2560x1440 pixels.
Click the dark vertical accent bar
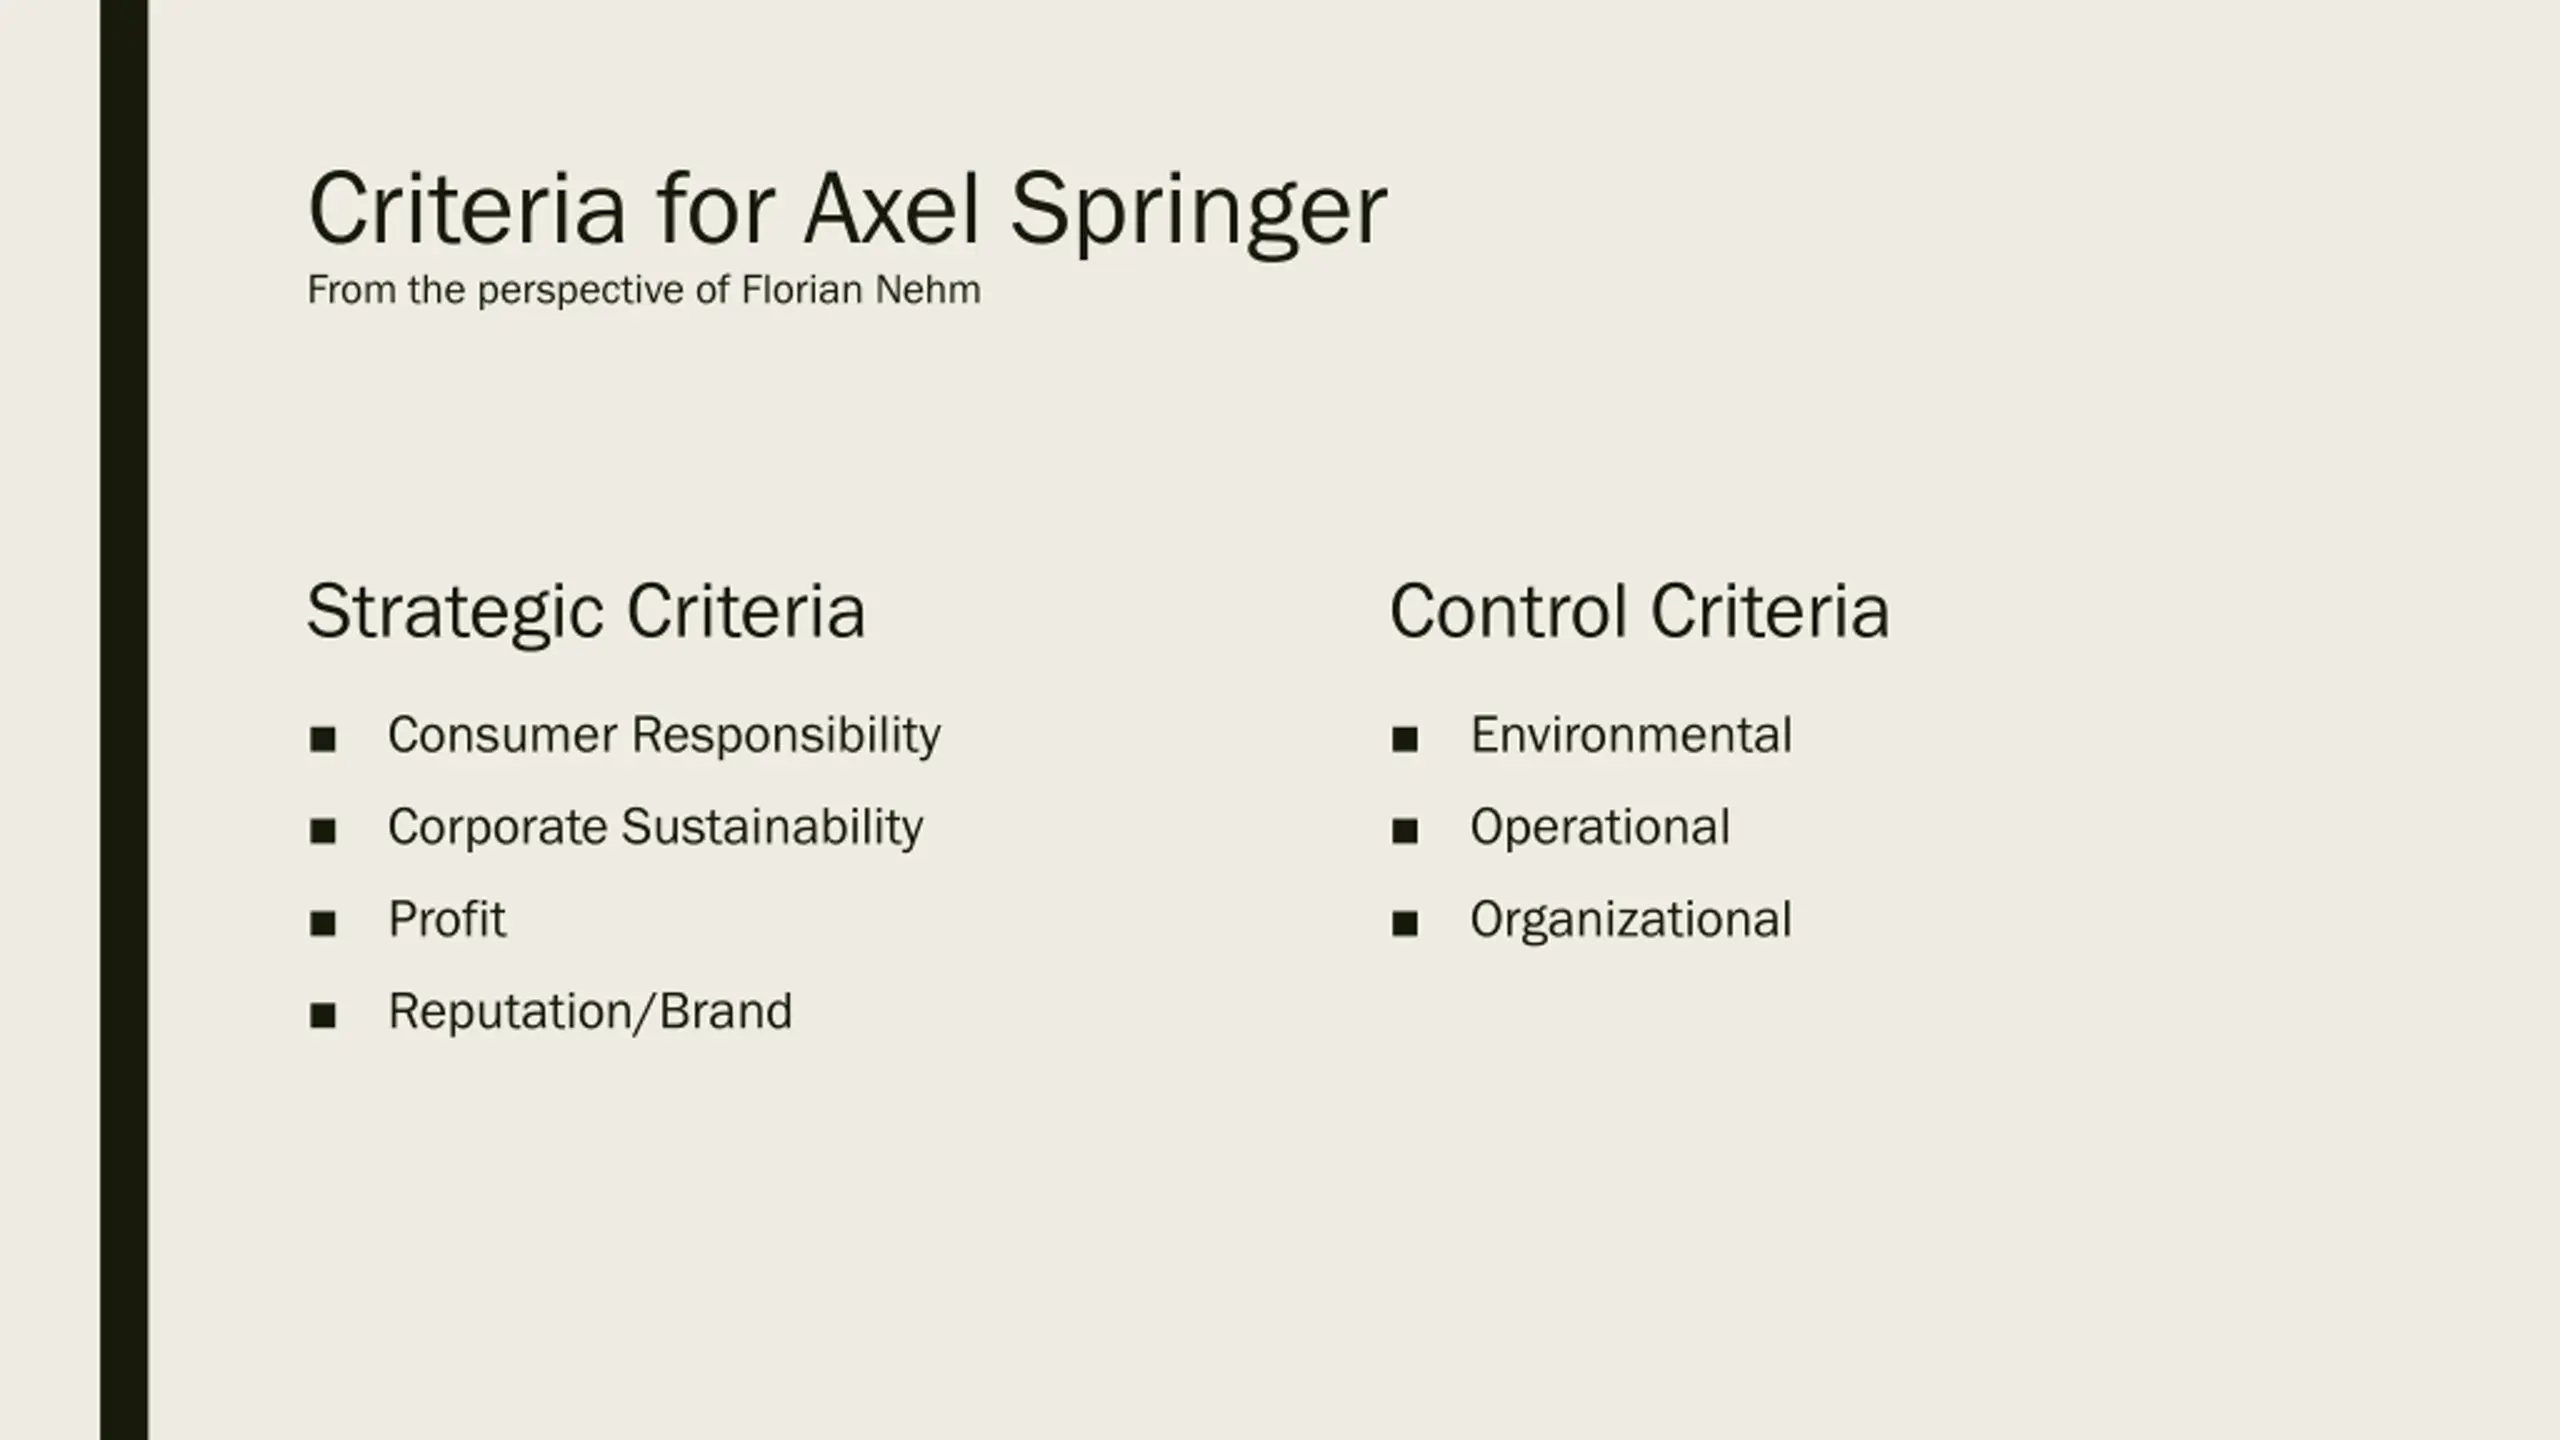124,720
